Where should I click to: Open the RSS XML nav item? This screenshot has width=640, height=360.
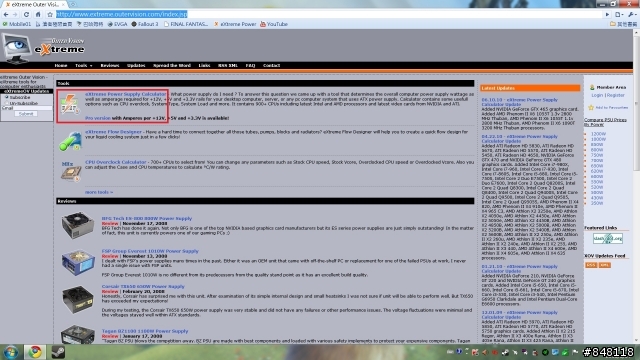tap(228, 65)
